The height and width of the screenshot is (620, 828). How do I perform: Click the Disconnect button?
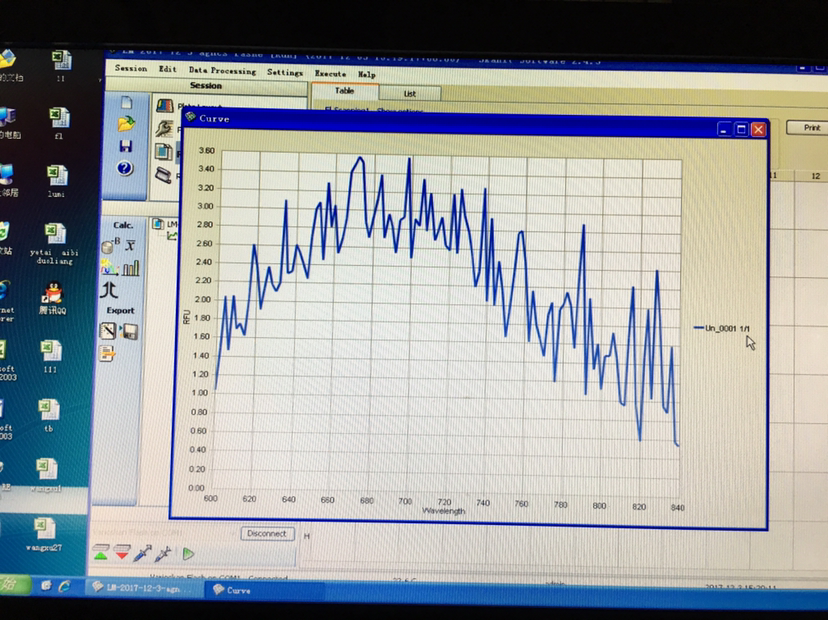(x=267, y=533)
